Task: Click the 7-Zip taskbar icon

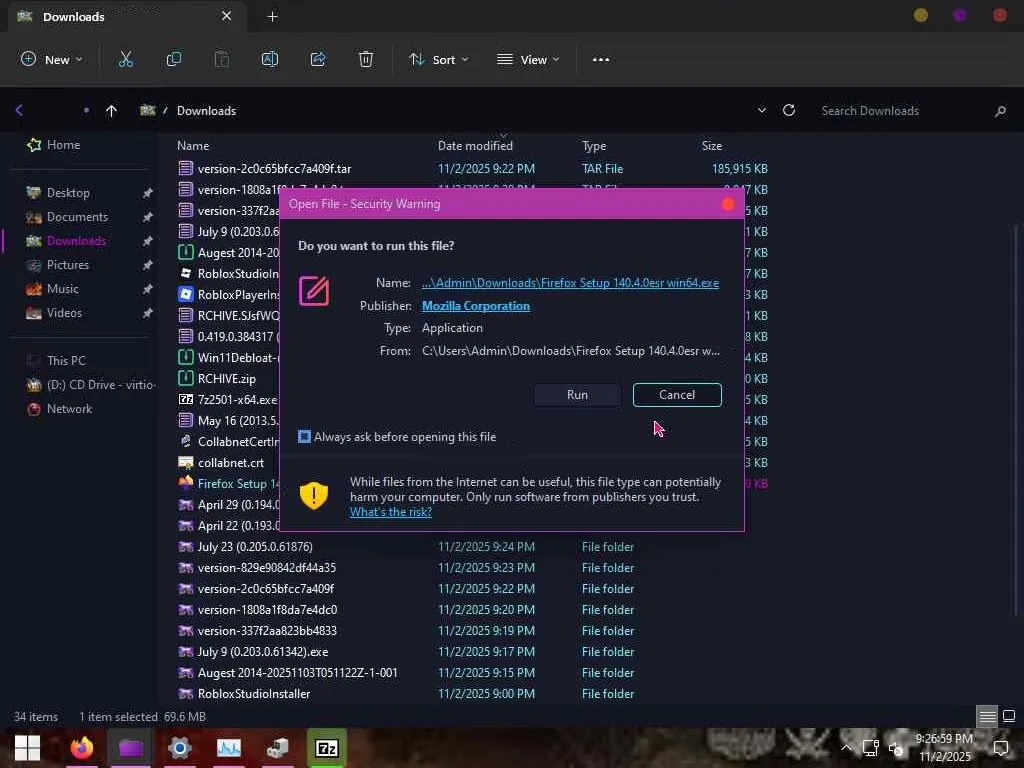Action: (327, 748)
